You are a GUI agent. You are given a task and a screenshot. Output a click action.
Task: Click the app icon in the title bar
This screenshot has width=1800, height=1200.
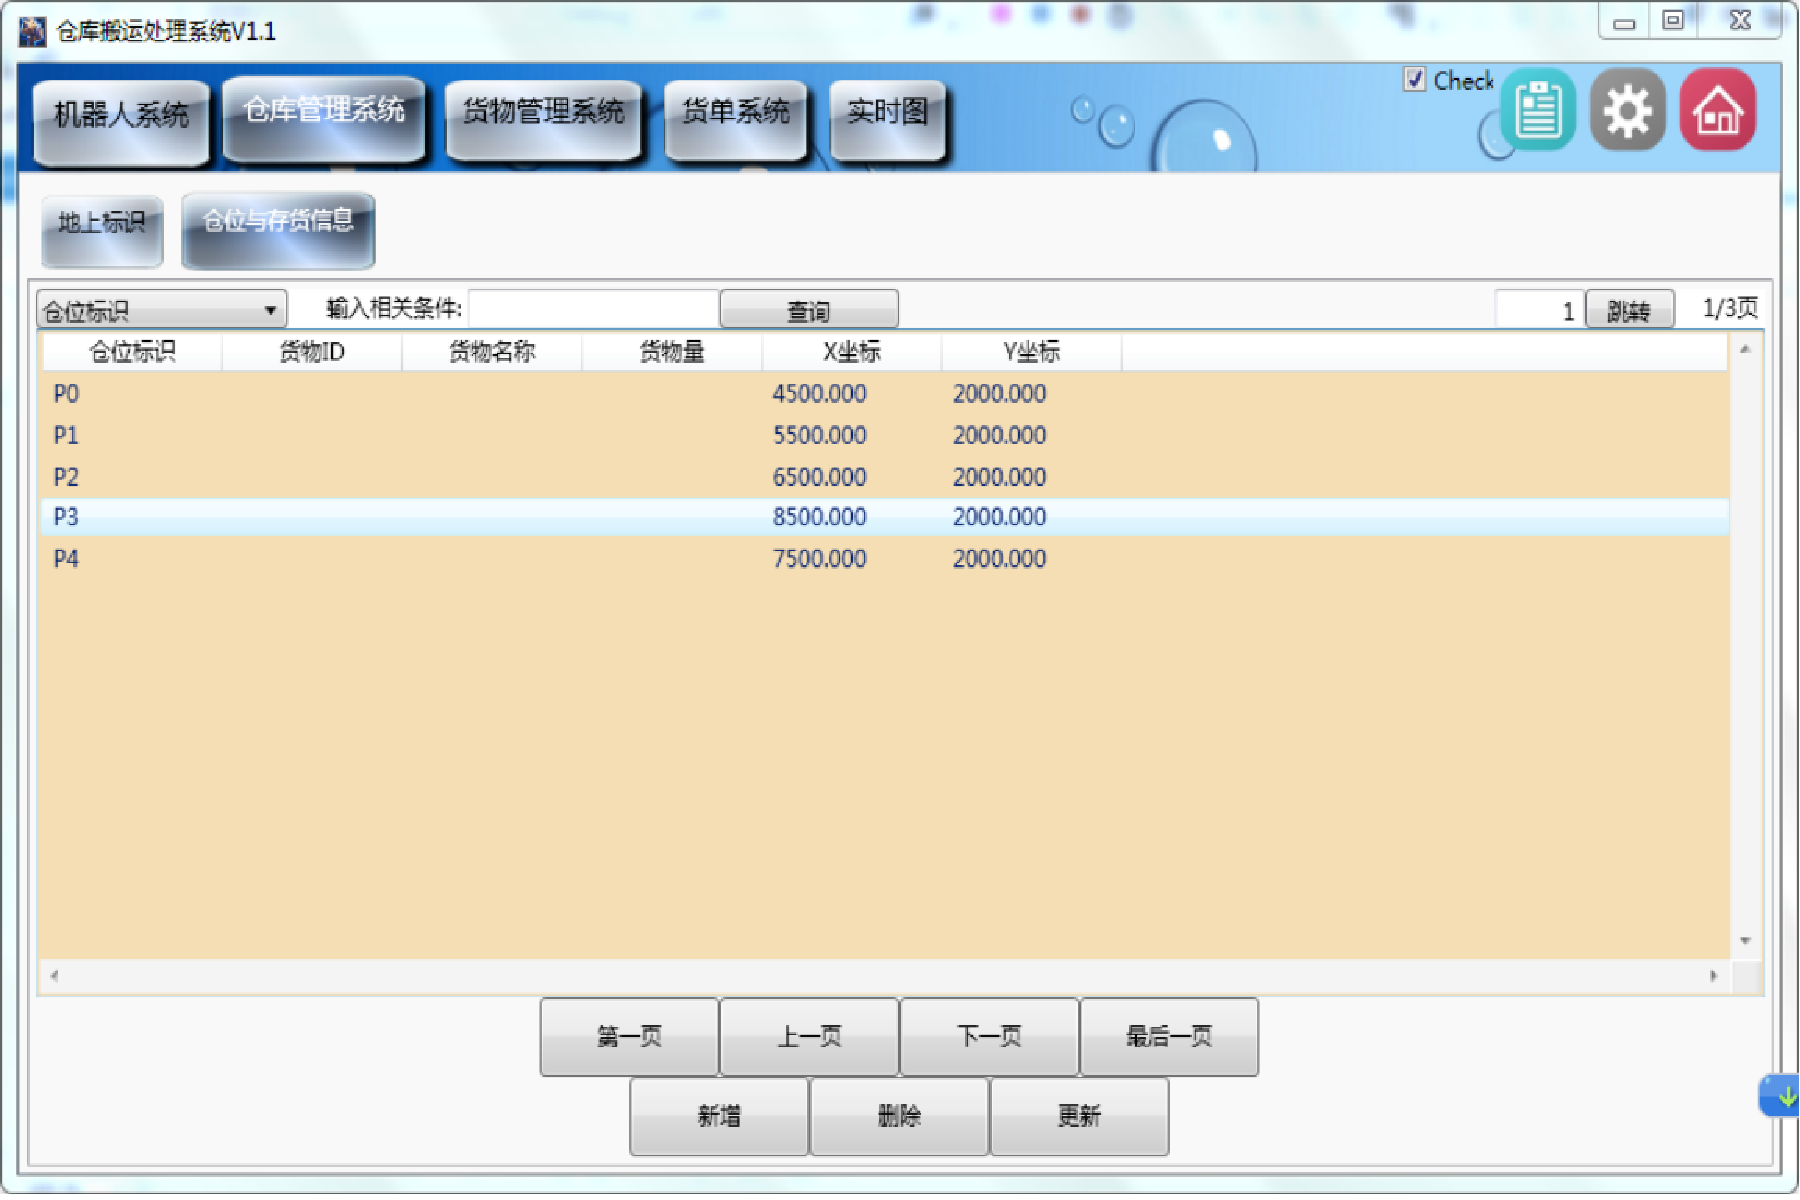click(32, 31)
